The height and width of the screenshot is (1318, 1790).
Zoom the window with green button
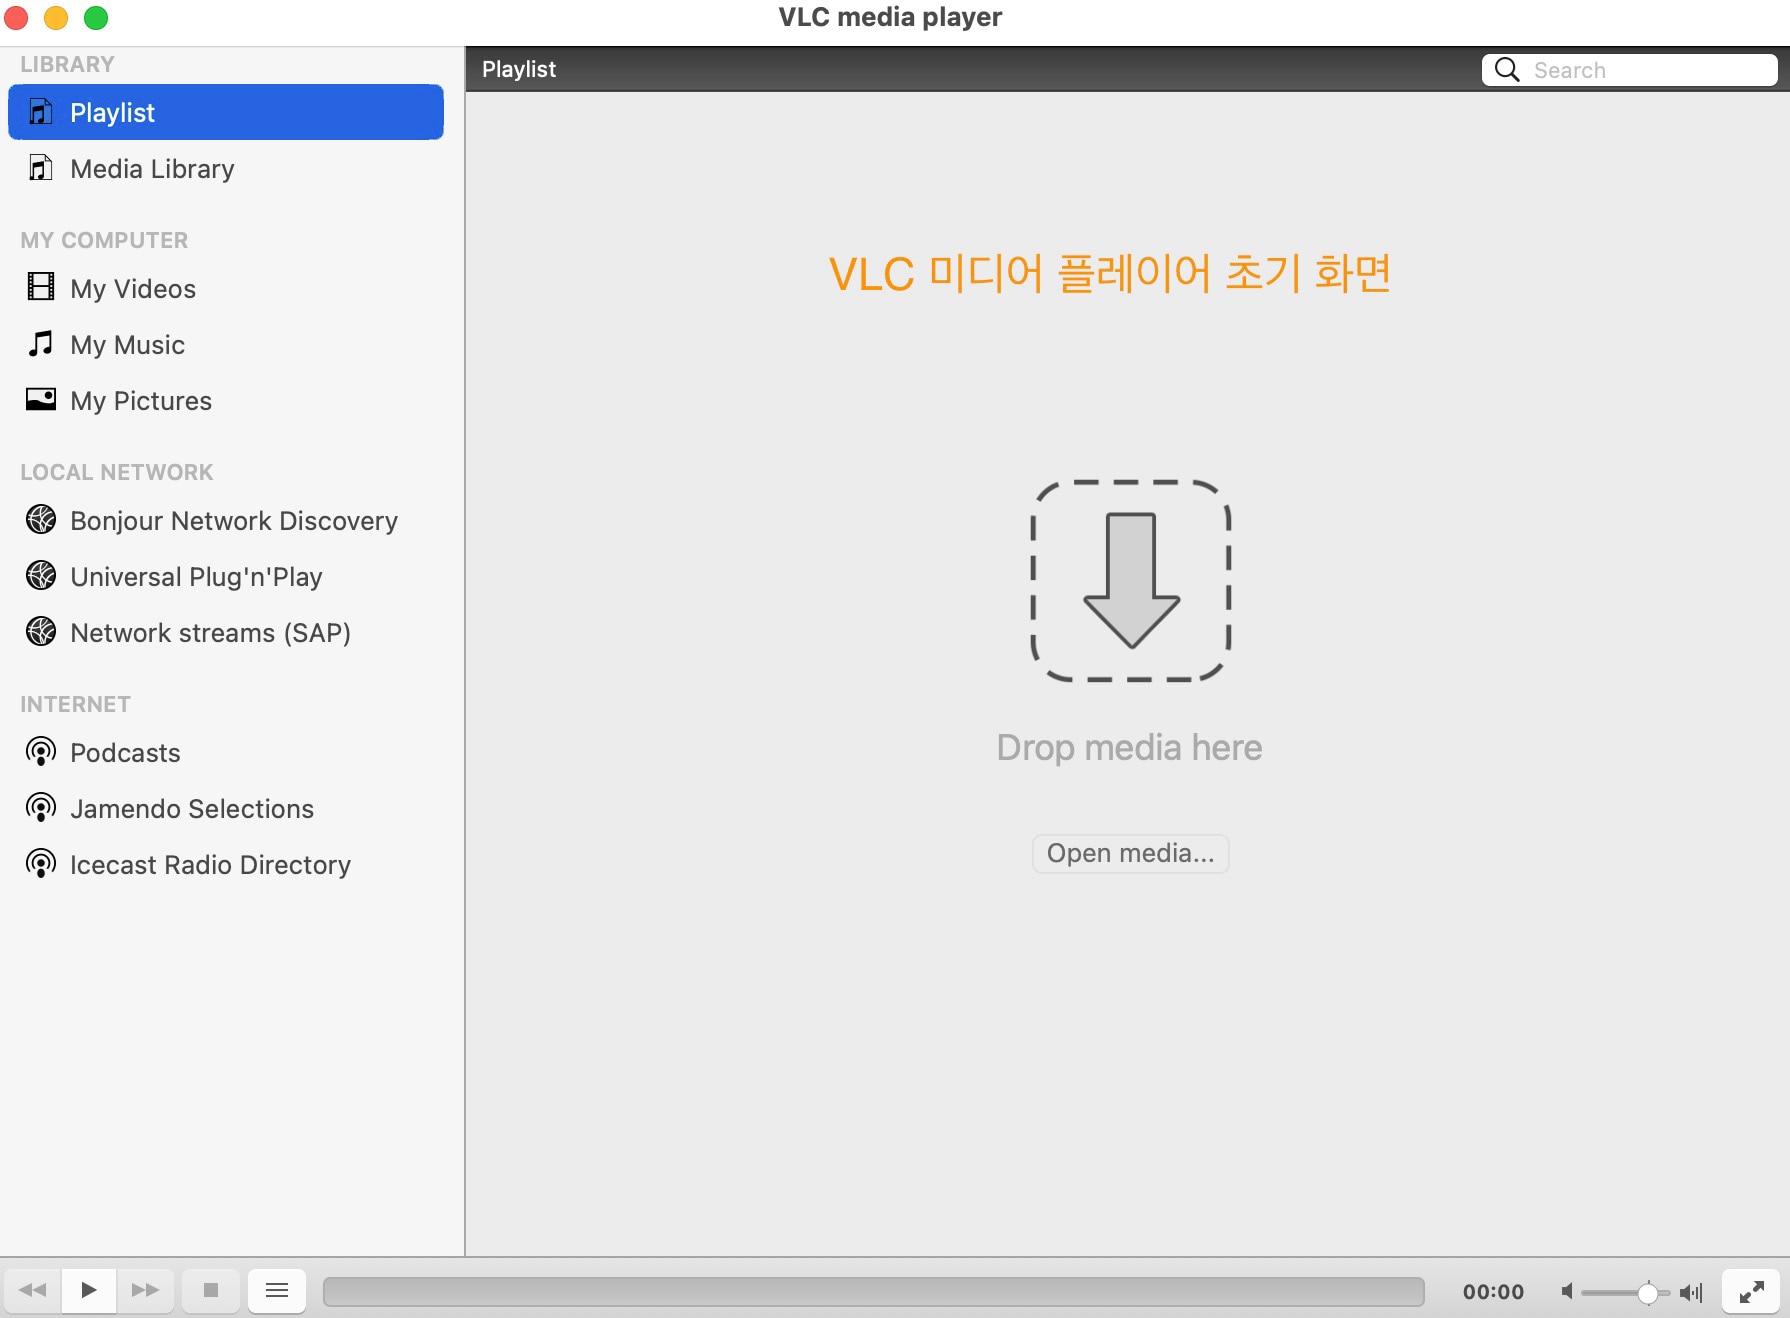tap(96, 17)
